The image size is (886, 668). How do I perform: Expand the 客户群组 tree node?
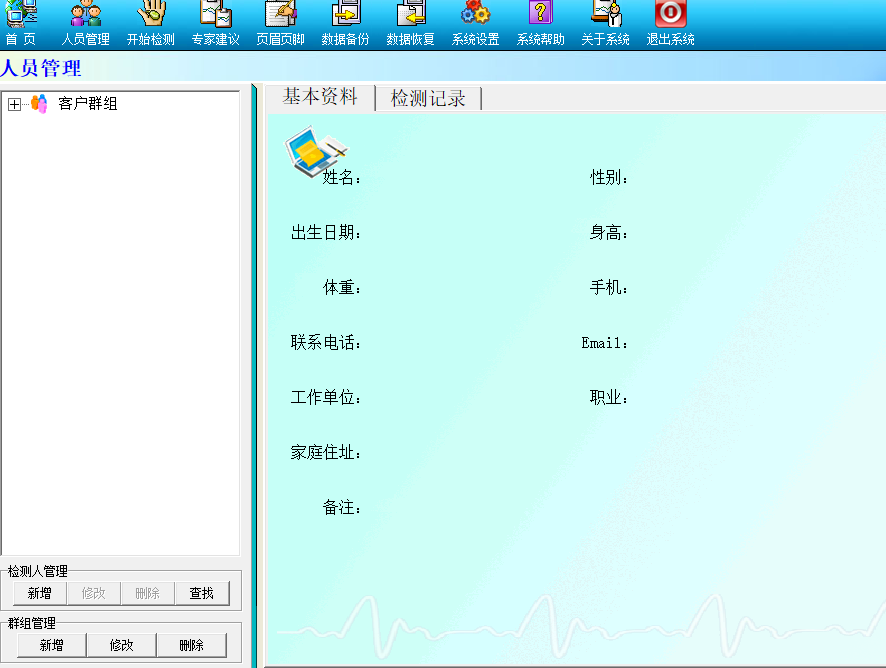[x=14, y=104]
